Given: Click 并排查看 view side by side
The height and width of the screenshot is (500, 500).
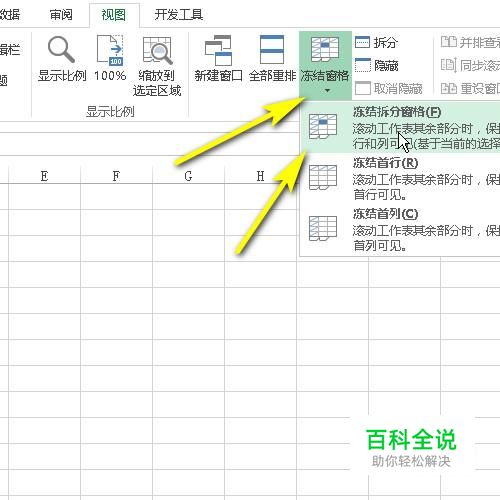Looking at the screenshot, I should [470, 43].
